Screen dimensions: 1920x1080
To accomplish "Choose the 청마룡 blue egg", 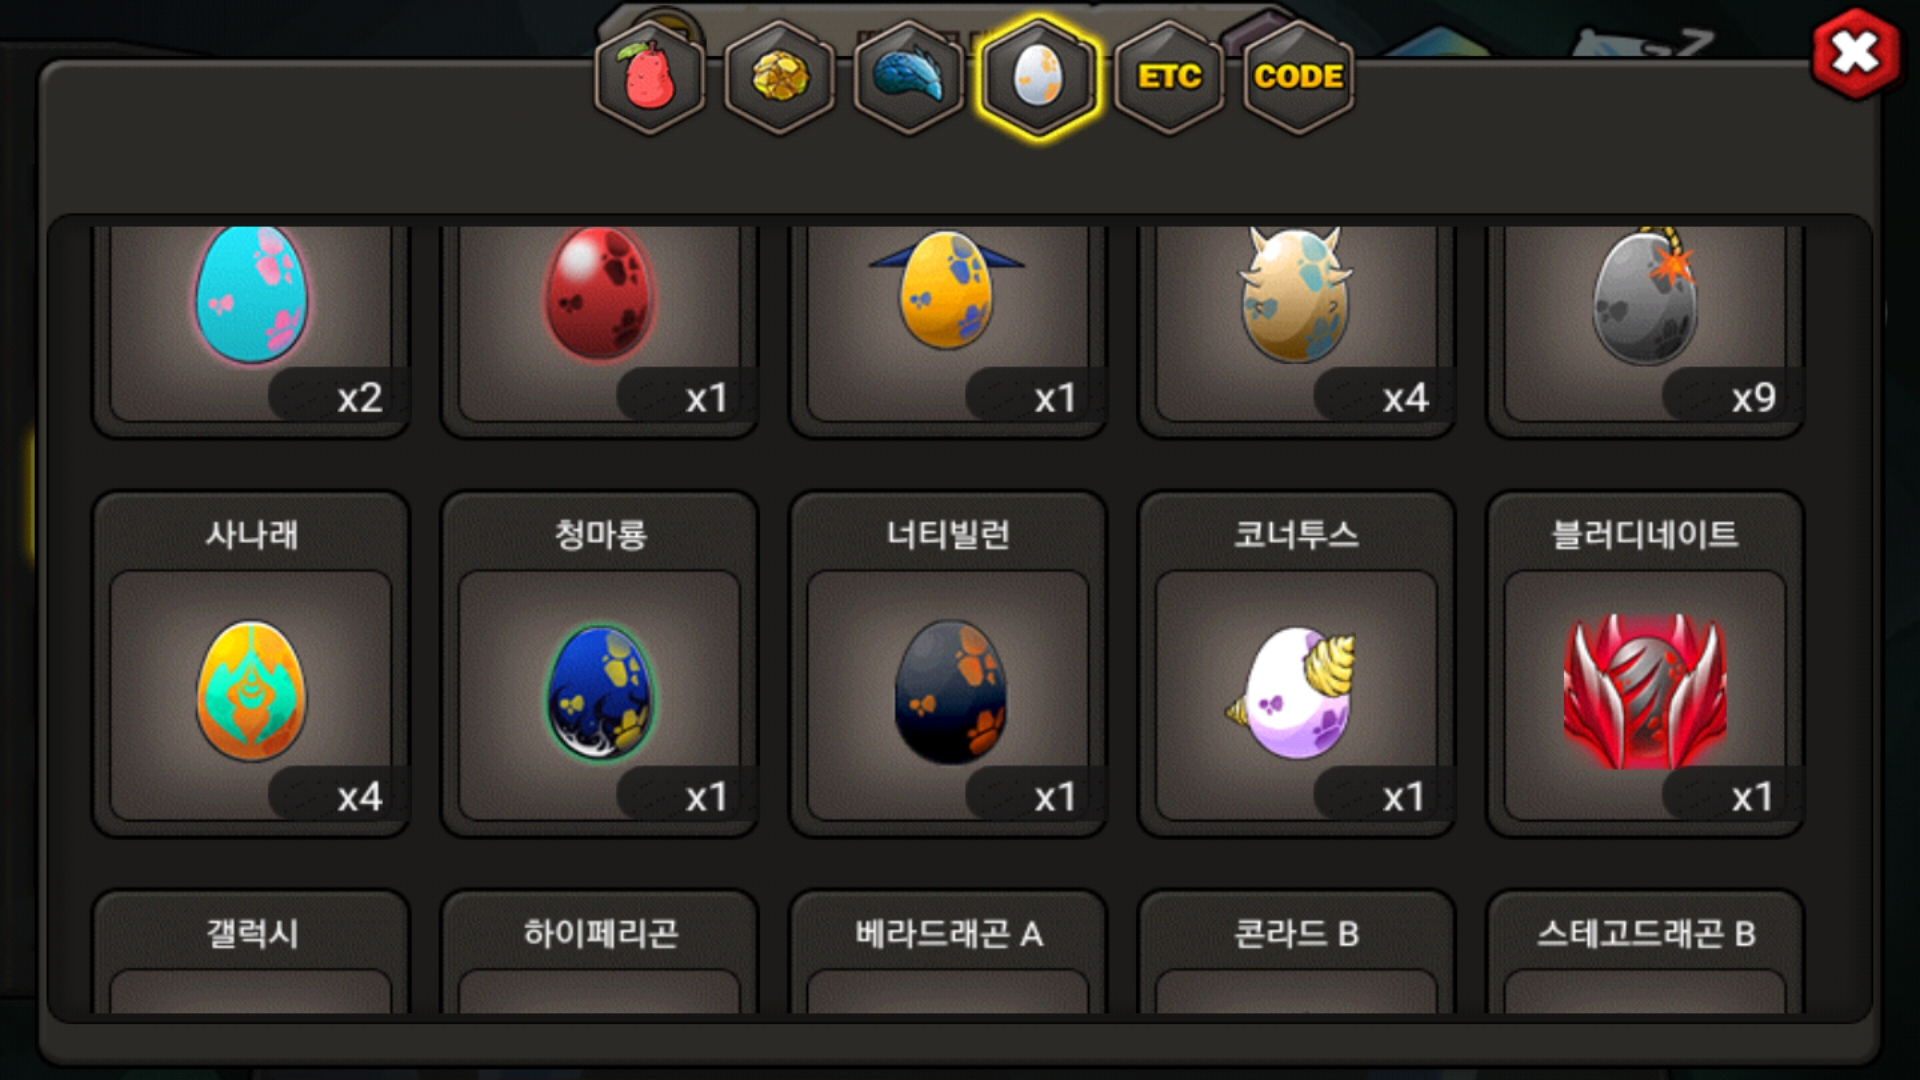I will (x=600, y=664).
